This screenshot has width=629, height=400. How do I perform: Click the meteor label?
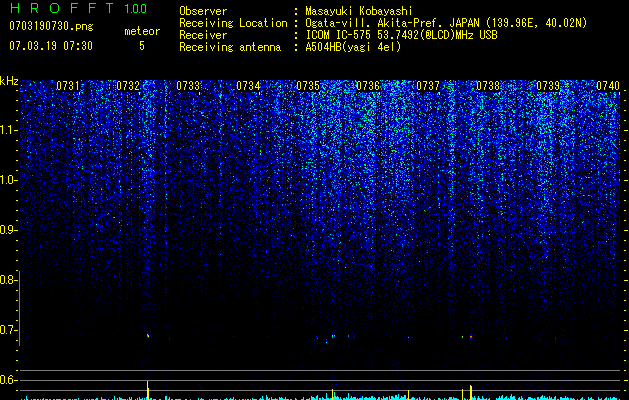click(x=142, y=31)
